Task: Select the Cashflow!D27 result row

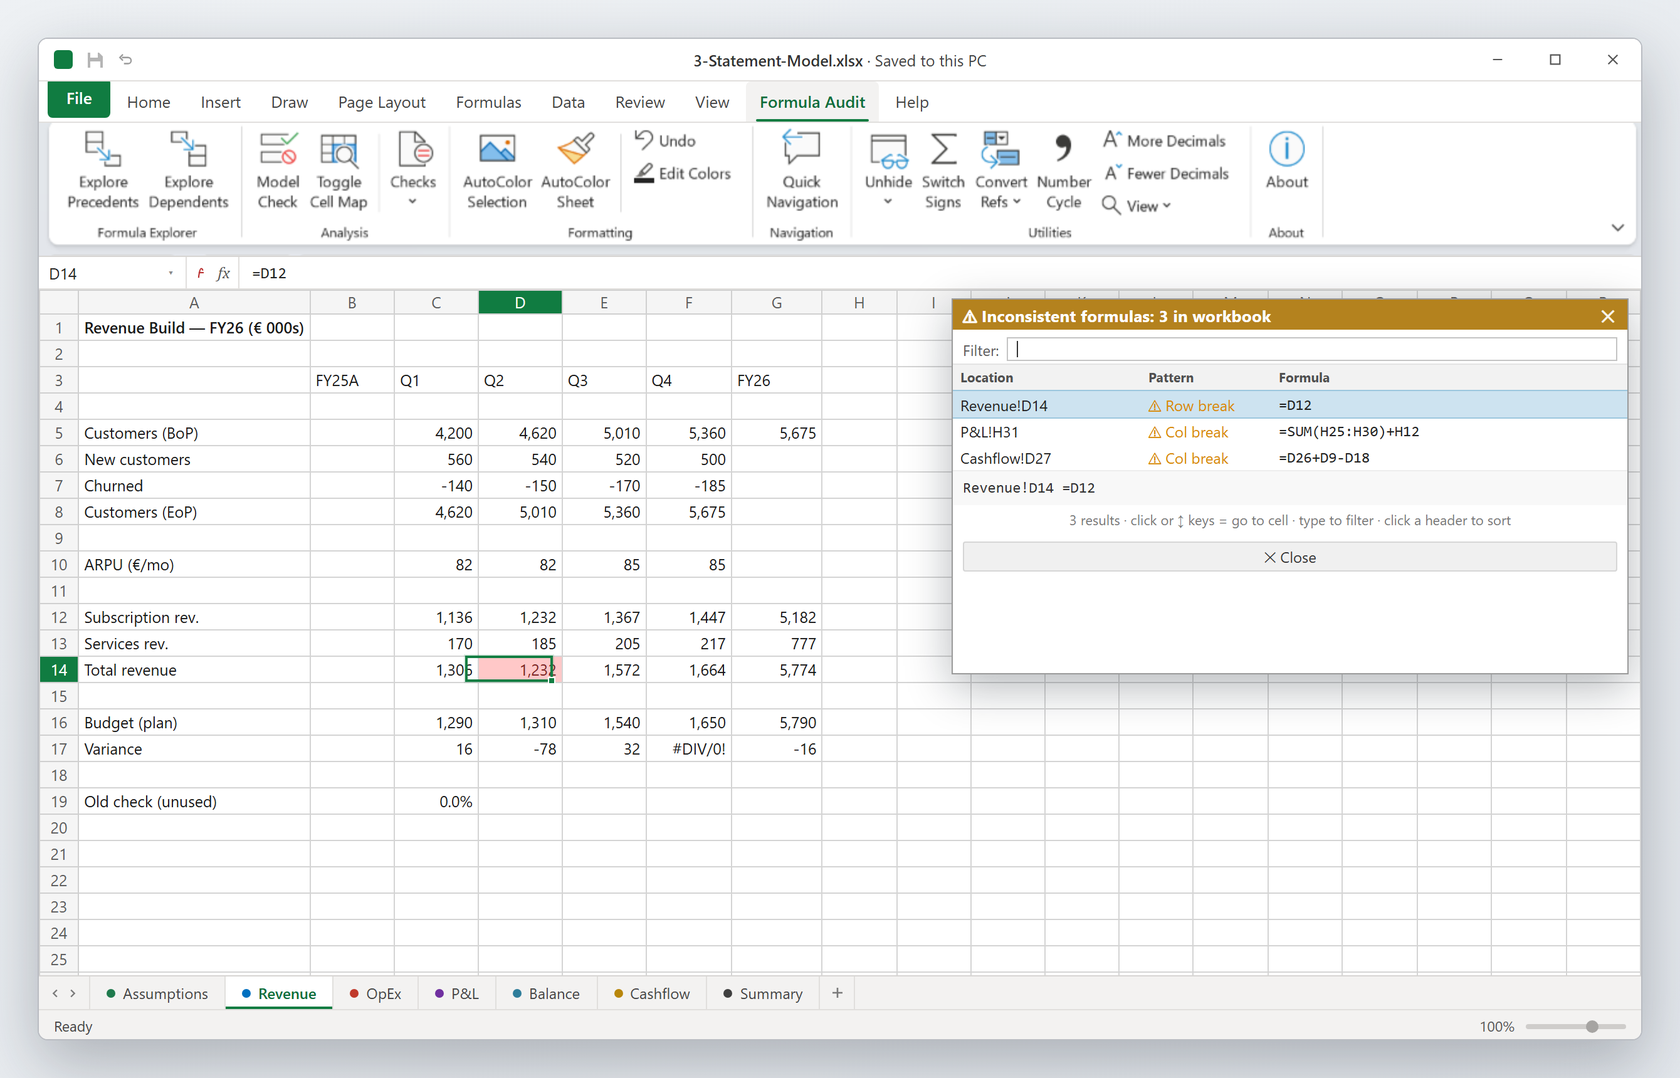Action: click(1289, 458)
